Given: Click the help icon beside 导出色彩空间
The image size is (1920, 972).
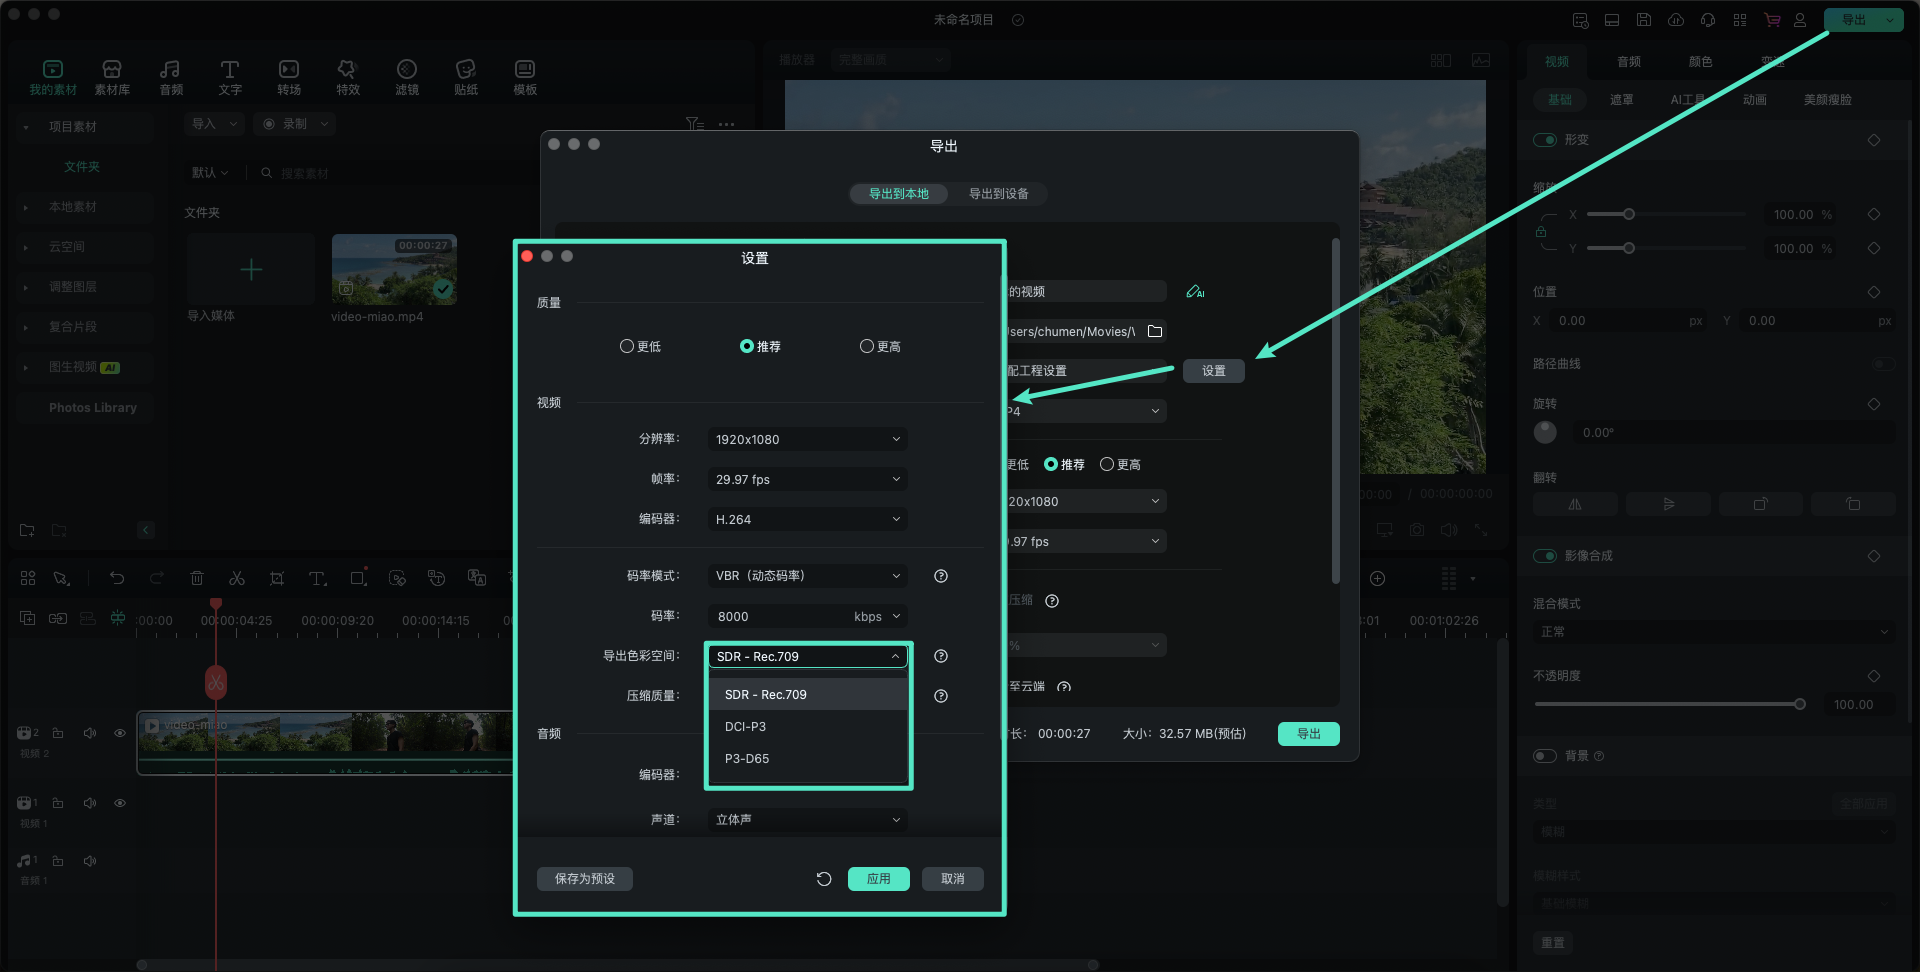Looking at the screenshot, I should click(x=940, y=656).
